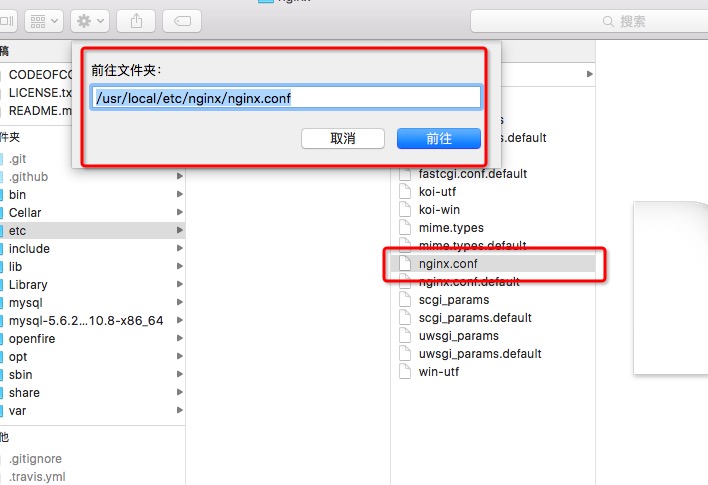Select the mysql folder
This screenshot has height=485, width=708.
26,303
